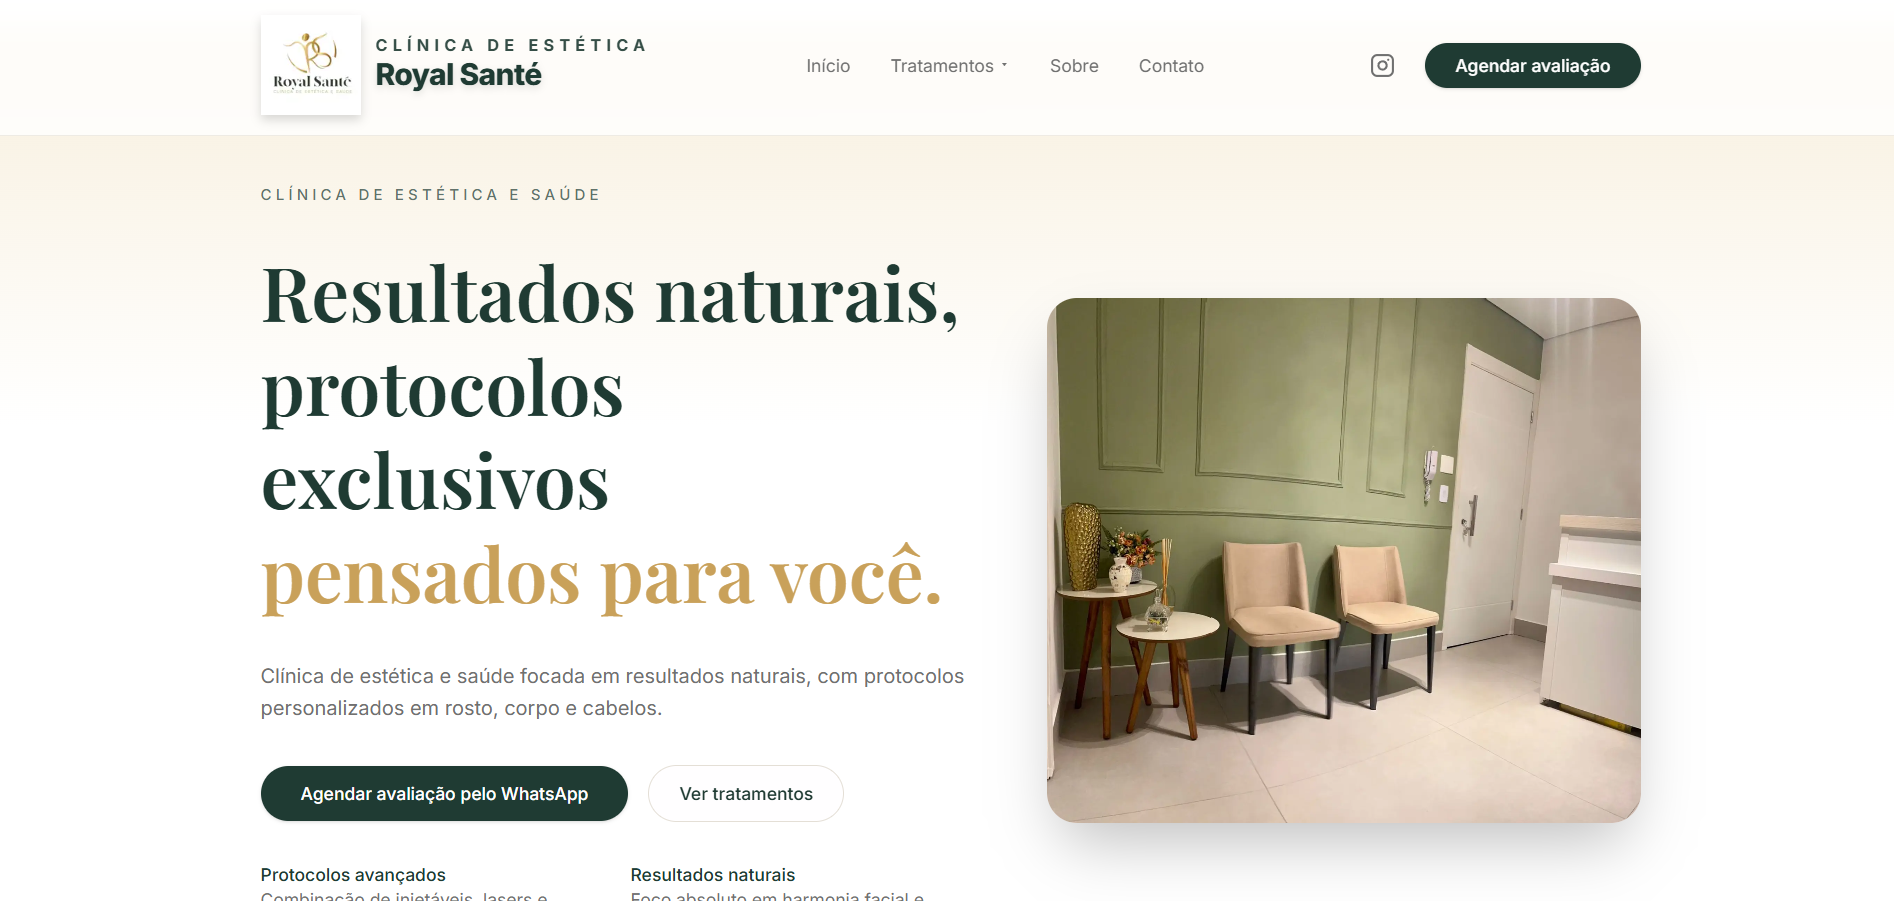1894x901 pixels.
Task: Click the main headline Resultados naturais
Action: (x=610, y=296)
